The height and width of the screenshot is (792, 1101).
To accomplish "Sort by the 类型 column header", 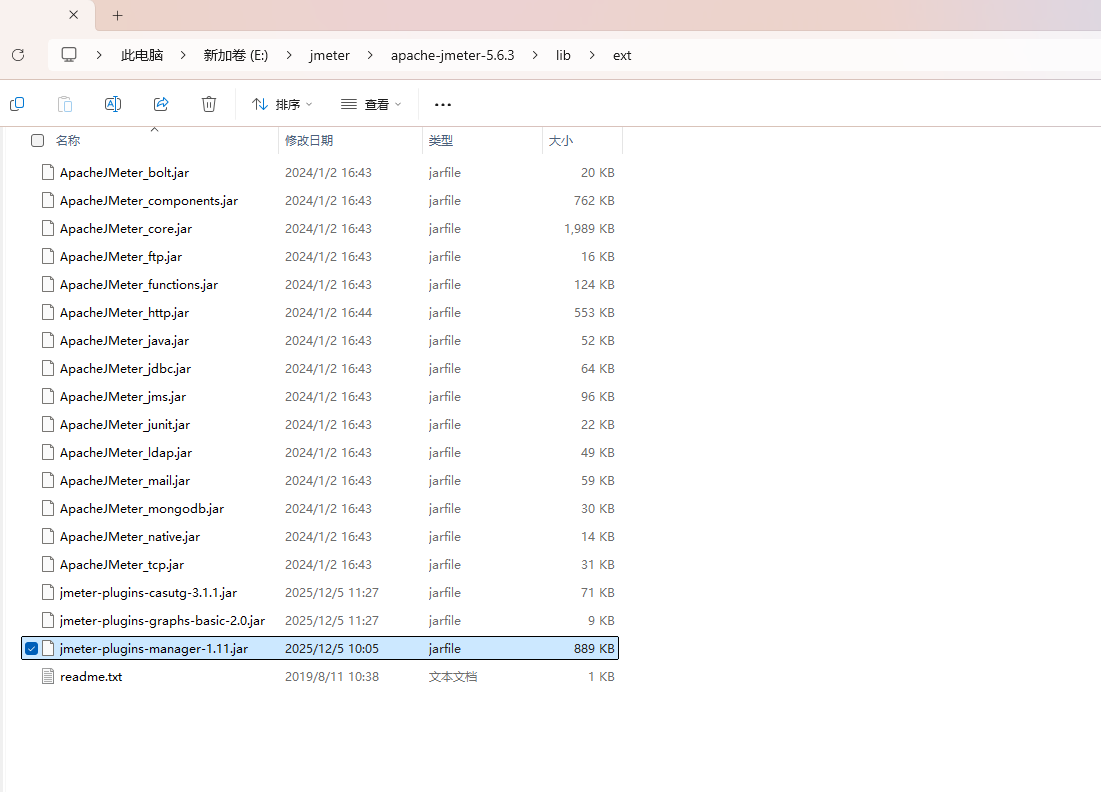I will [x=441, y=140].
